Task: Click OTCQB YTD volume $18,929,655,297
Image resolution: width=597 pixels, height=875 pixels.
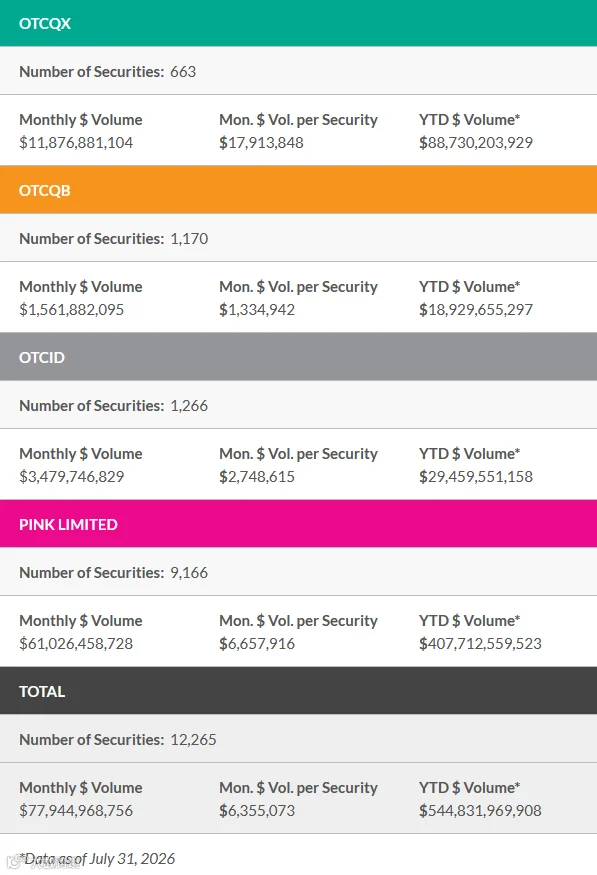Action: pos(476,310)
